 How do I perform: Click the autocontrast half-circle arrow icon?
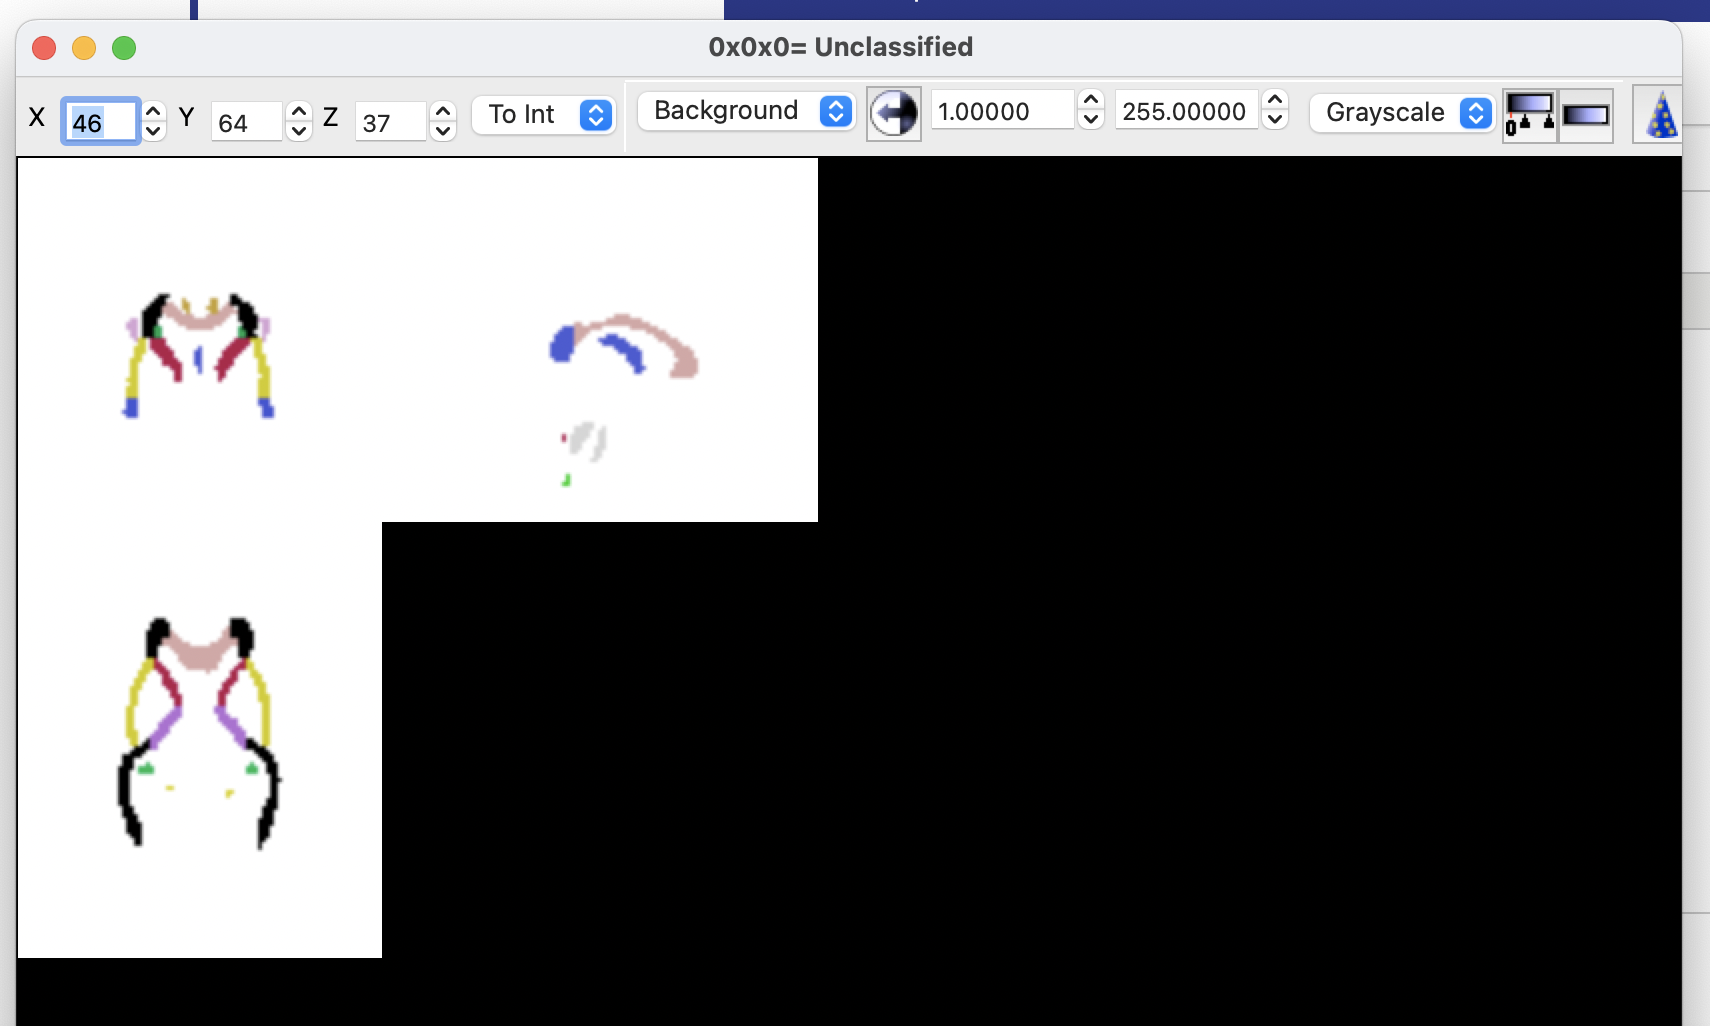893,114
